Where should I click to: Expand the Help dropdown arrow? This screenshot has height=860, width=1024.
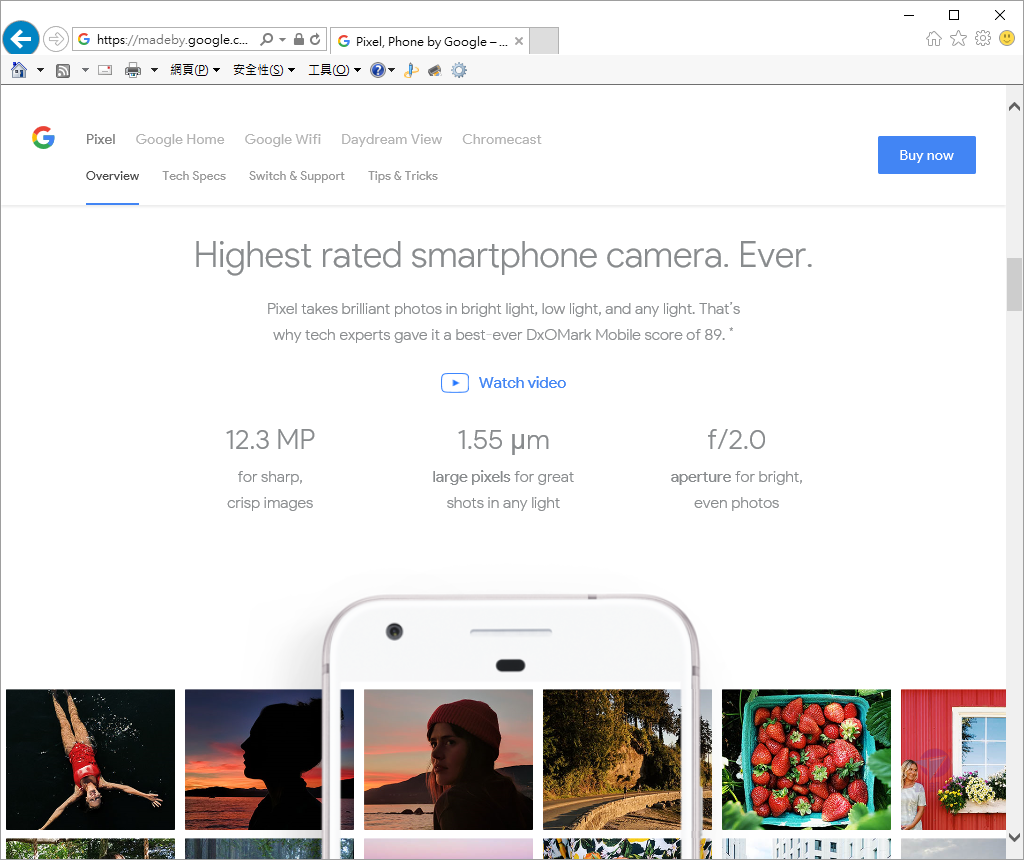pyautogui.click(x=391, y=70)
